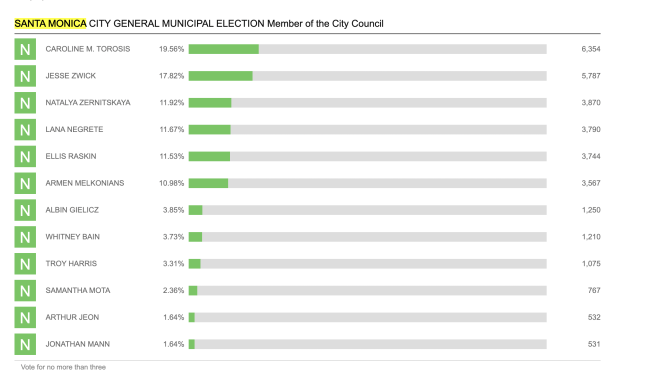
Task: Click the 2.36% bar for Samantha Mota
Action: pyautogui.click(x=367, y=291)
